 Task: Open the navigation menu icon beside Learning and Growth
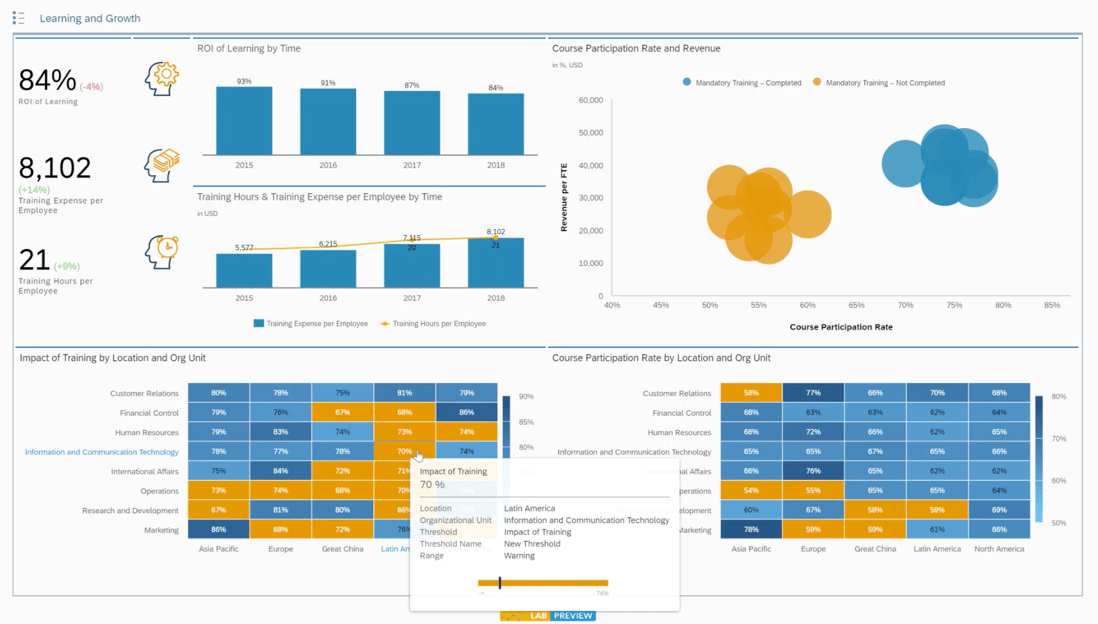[18, 18]
